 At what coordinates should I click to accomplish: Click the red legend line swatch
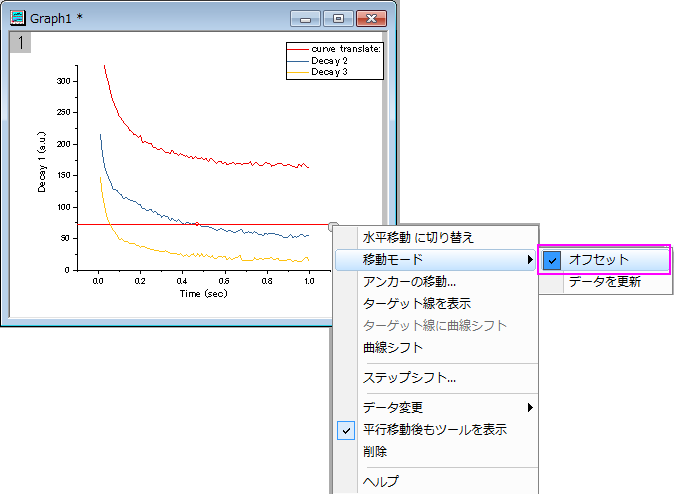pos(298,50)
